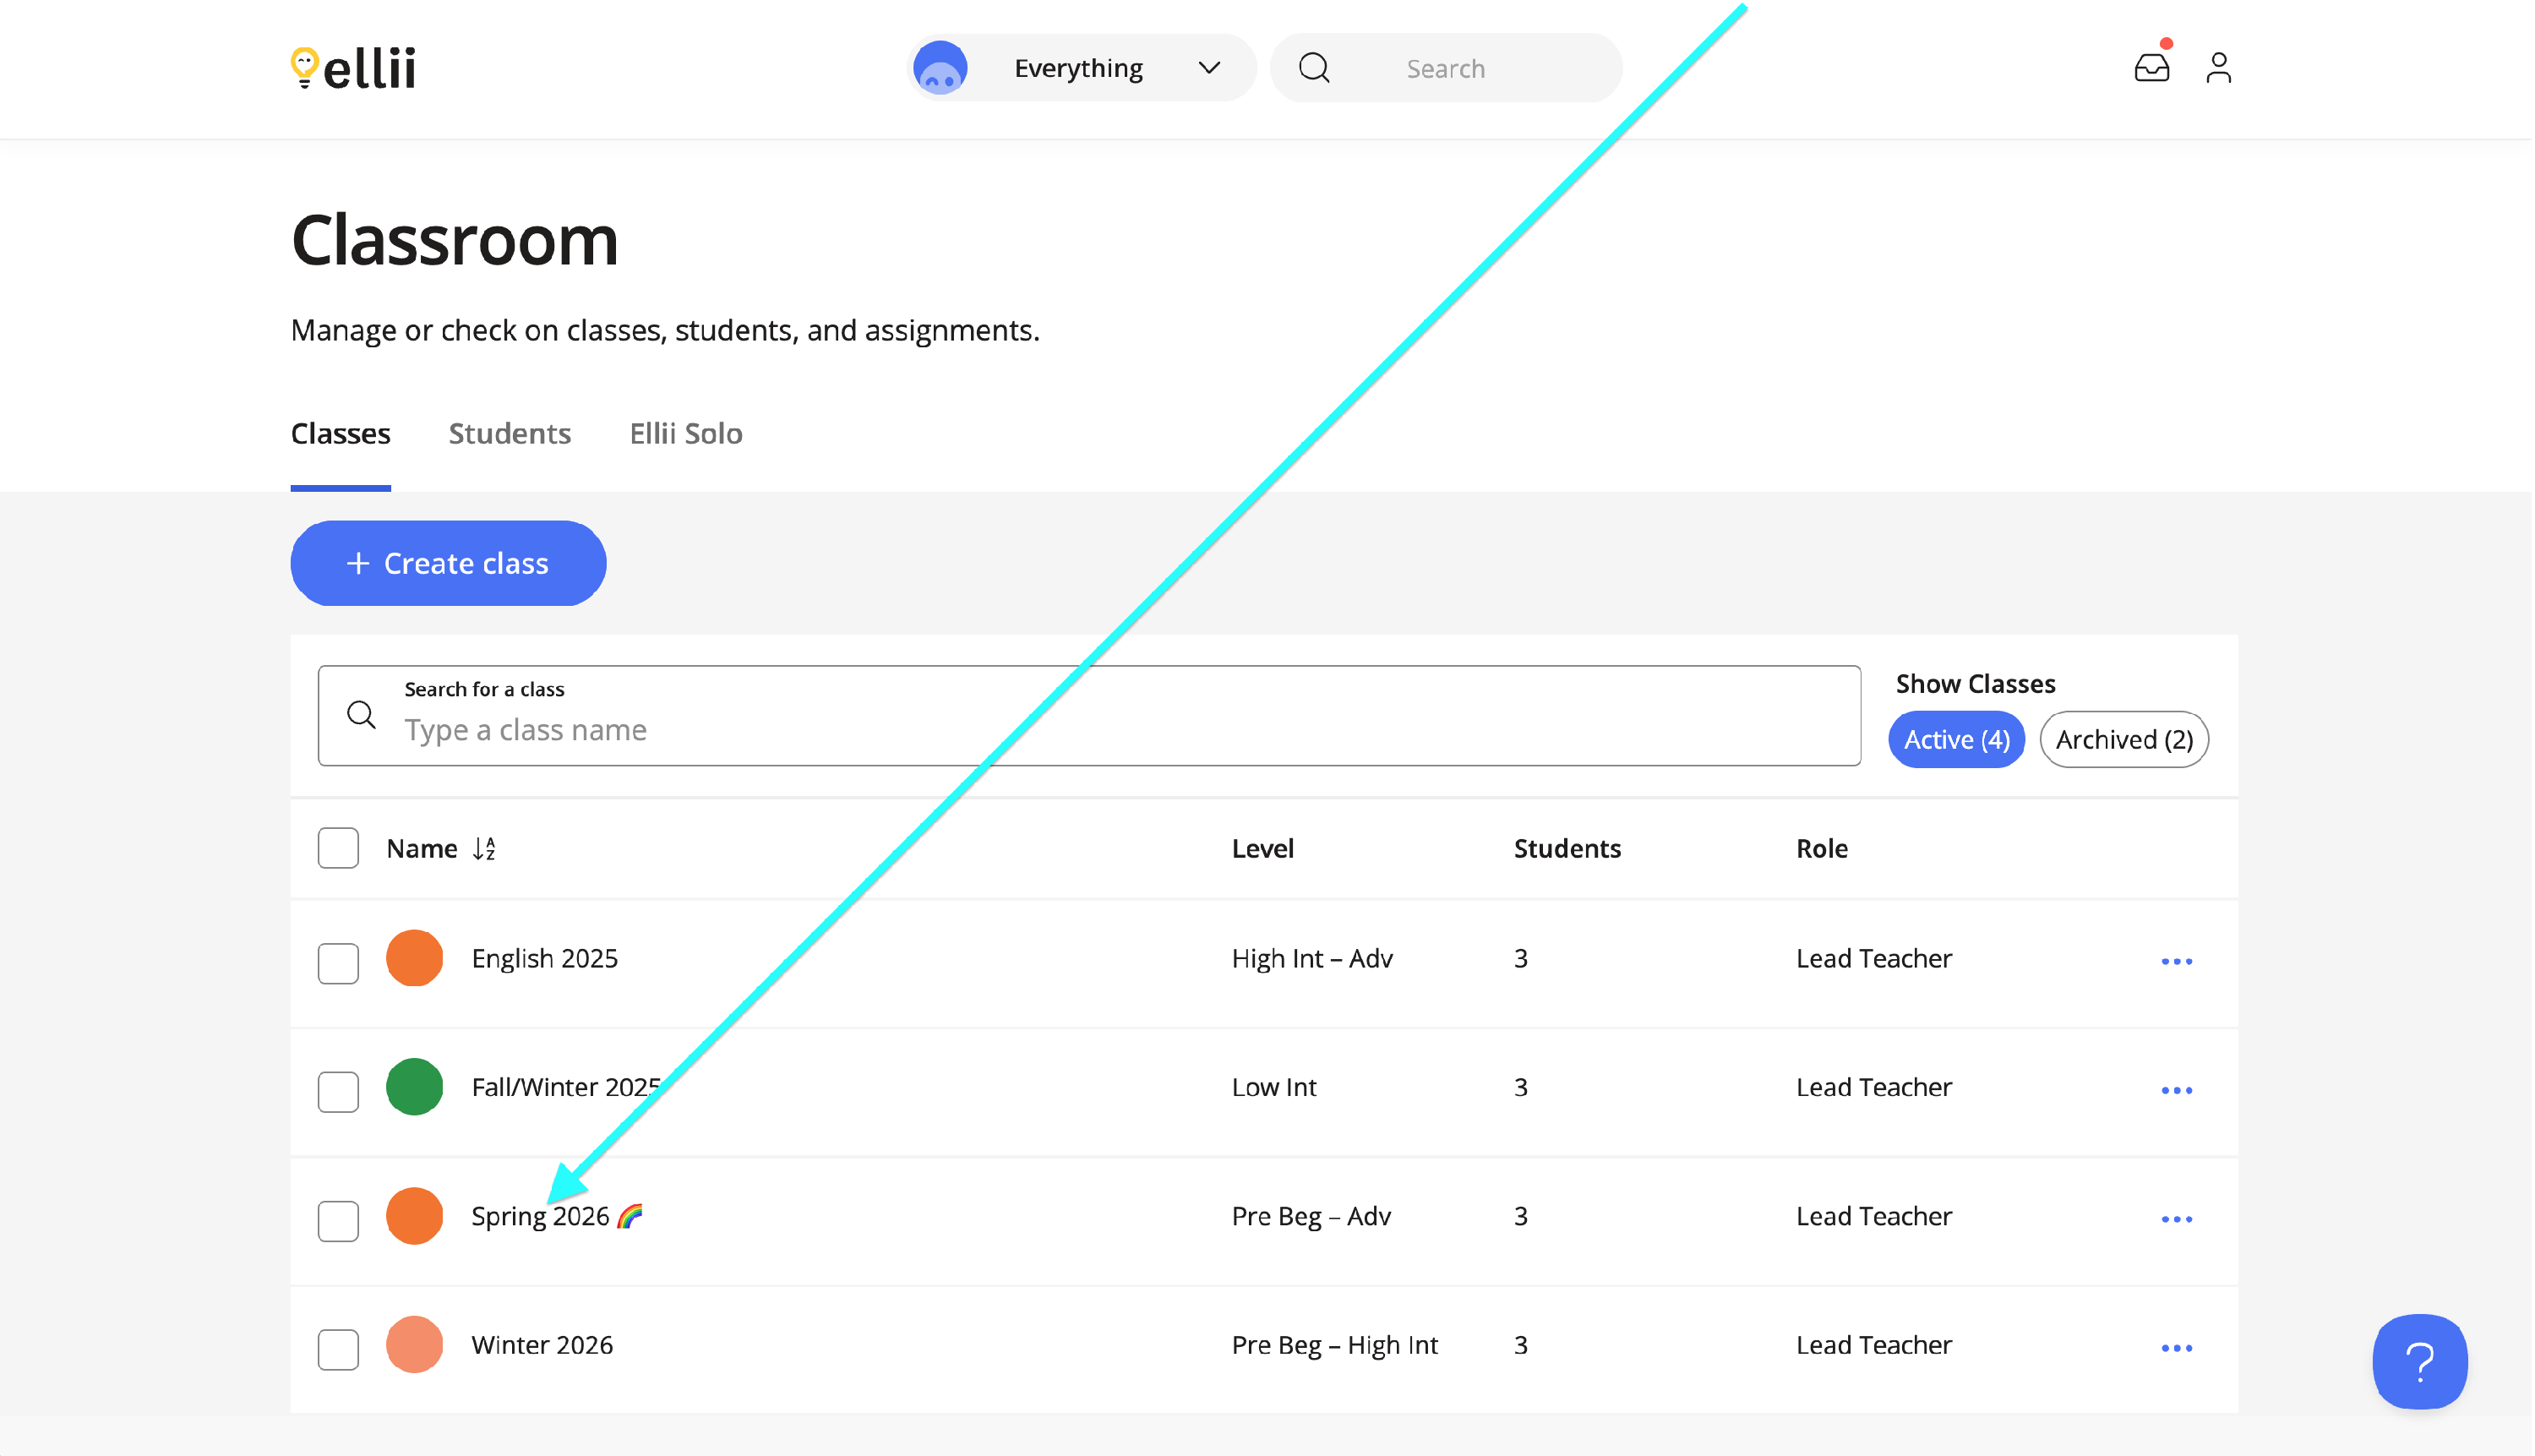Viewport: 2535px width, 1456px height.
Task: Sort classes by Name A-Z icon
Action: (x=484, y=849)
